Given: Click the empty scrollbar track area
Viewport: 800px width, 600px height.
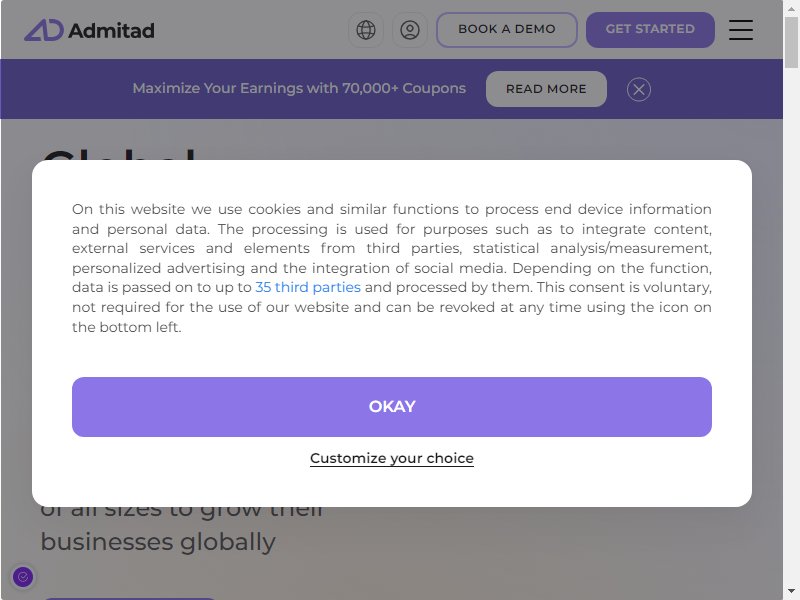Looking at the screenshot, I should [x=791, y=327].
